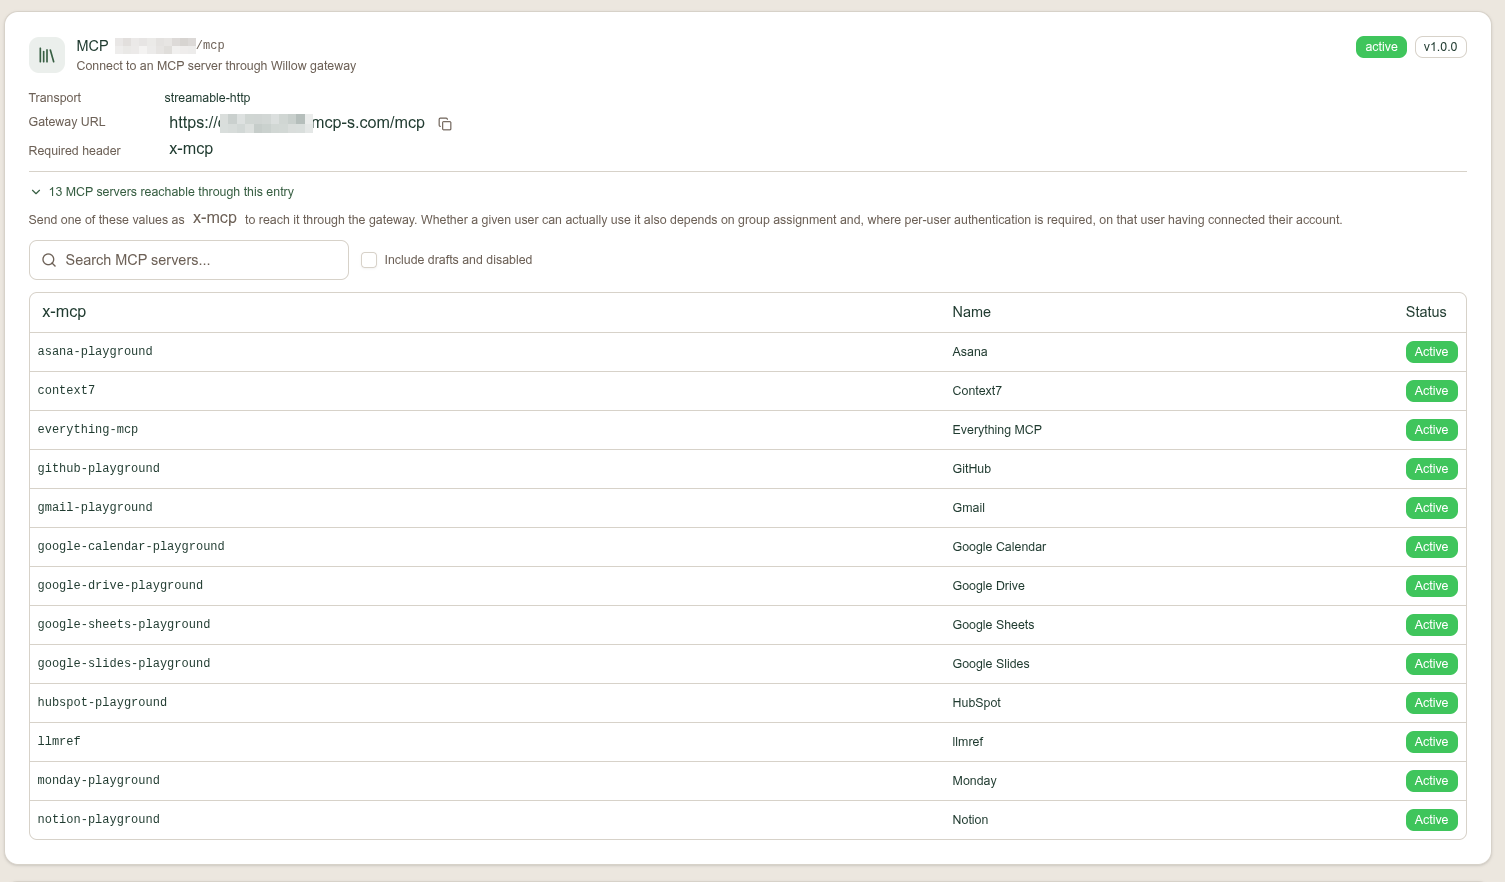Click the Active badge in Notion row

tap(1431, 820)
